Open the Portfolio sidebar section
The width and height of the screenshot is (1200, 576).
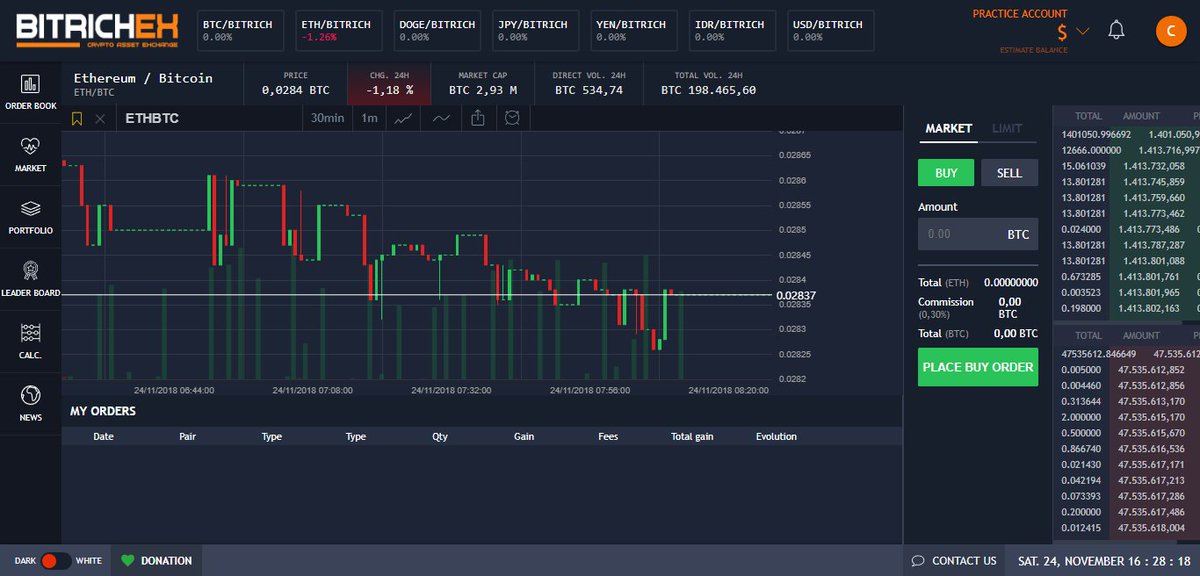point(30,216)
